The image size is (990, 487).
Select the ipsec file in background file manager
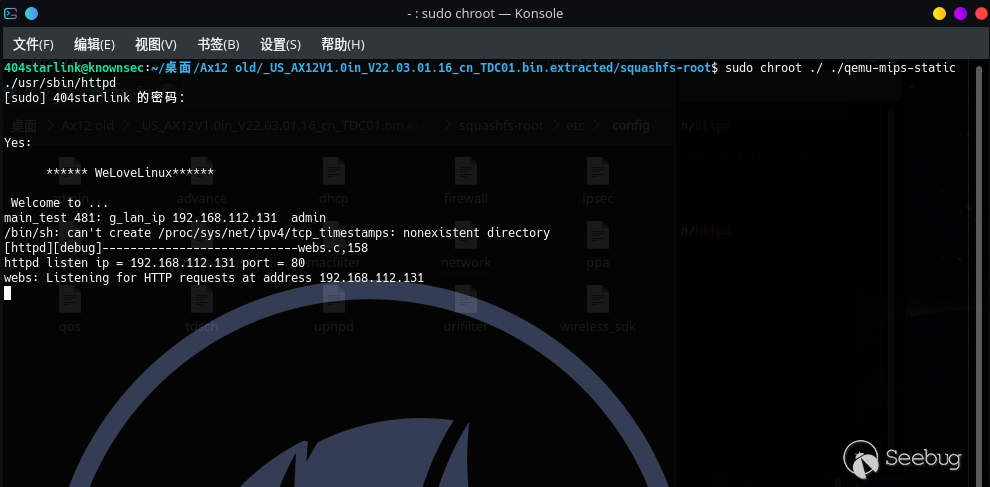click(x=598, y=181)
